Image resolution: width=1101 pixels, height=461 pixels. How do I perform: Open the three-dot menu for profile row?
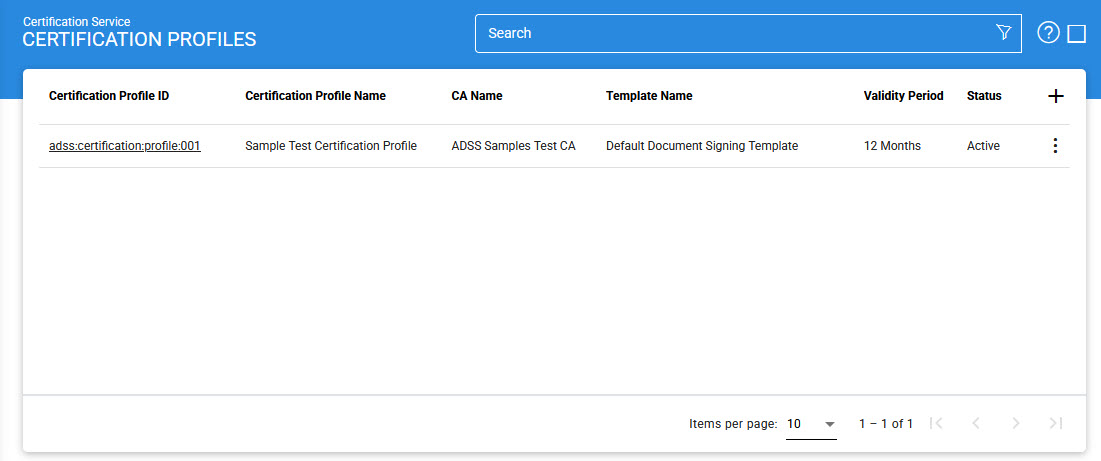coord(1054,146)
